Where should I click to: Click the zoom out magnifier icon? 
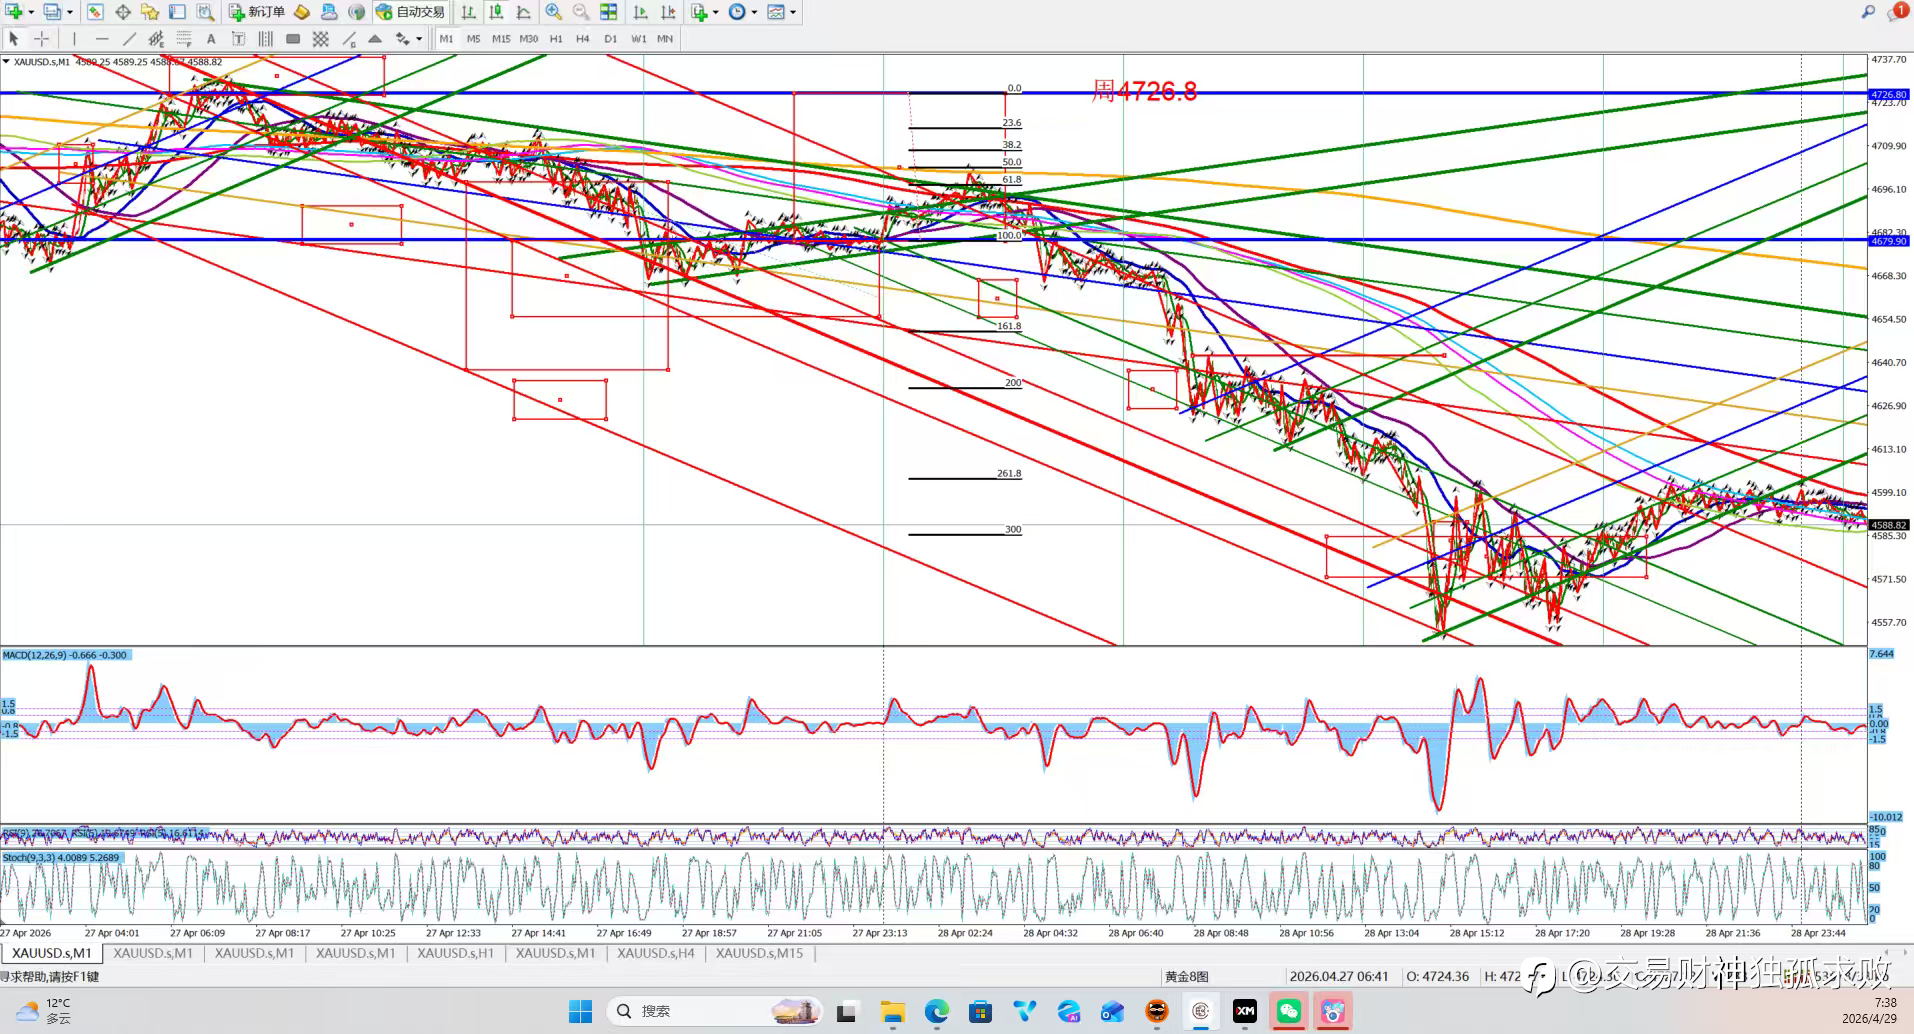580,12
